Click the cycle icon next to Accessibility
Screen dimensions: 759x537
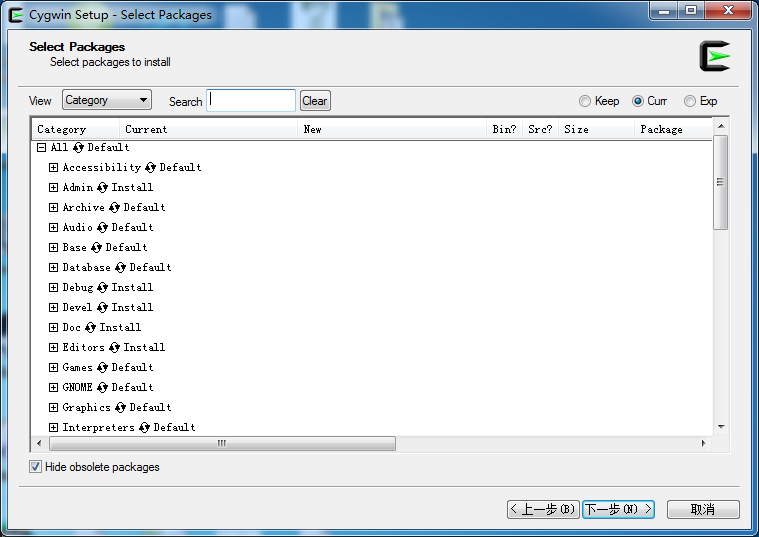pyautogui.click(x=150, y=168)
